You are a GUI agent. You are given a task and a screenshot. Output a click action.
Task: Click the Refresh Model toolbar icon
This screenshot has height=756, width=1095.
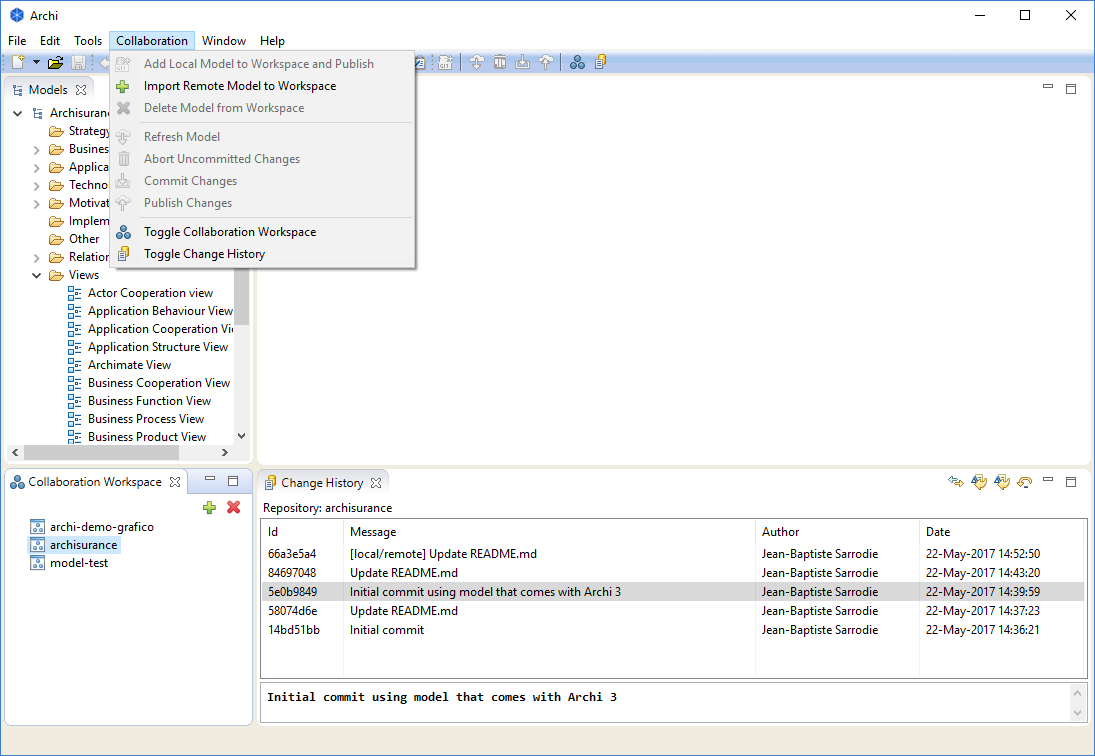(x=476, y=62)
